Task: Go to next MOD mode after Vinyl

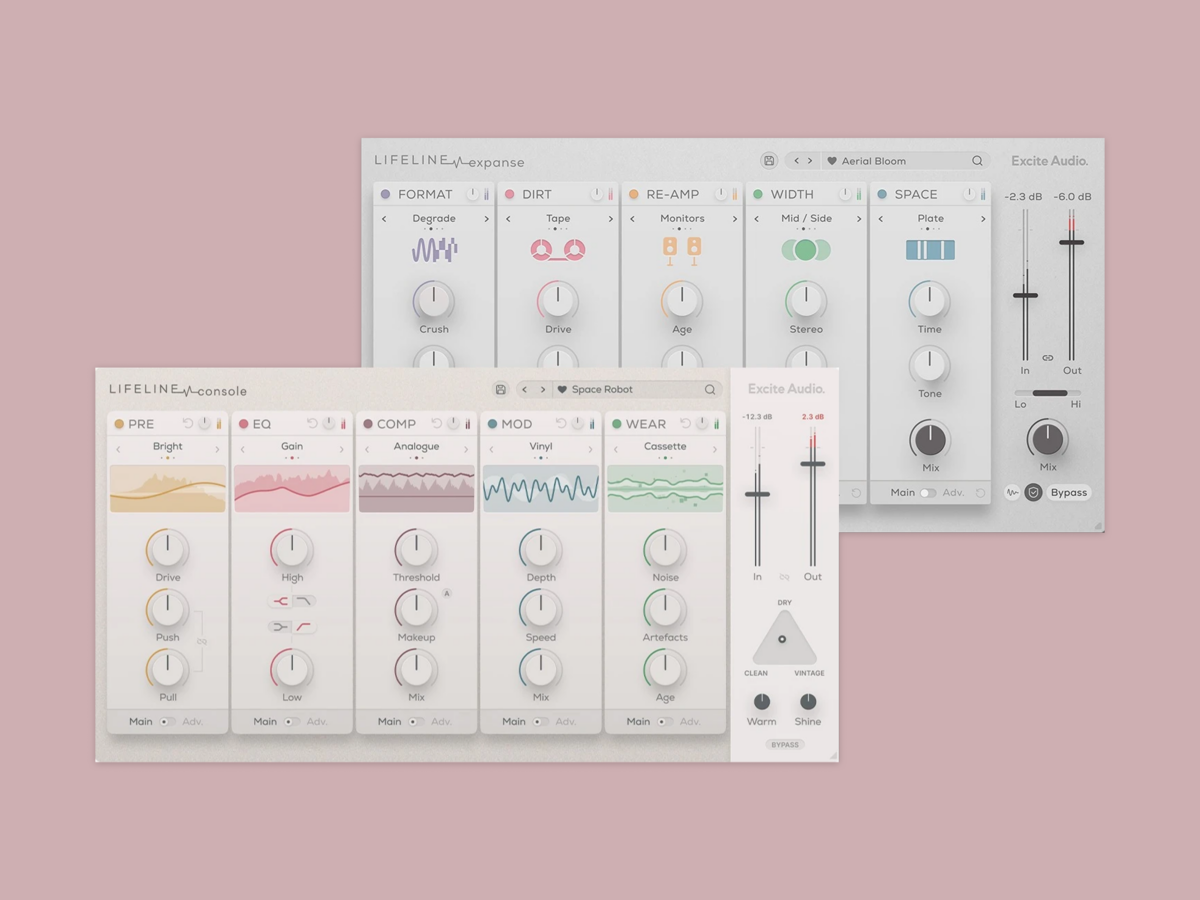Action: click(x=590, y=450)
